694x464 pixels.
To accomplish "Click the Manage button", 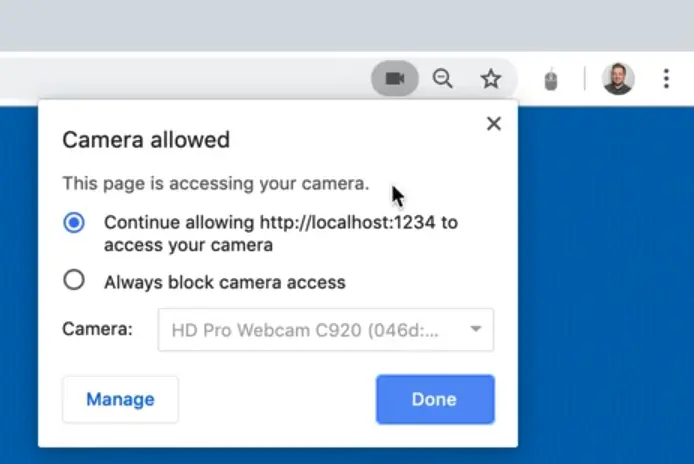I will (120, 400).
